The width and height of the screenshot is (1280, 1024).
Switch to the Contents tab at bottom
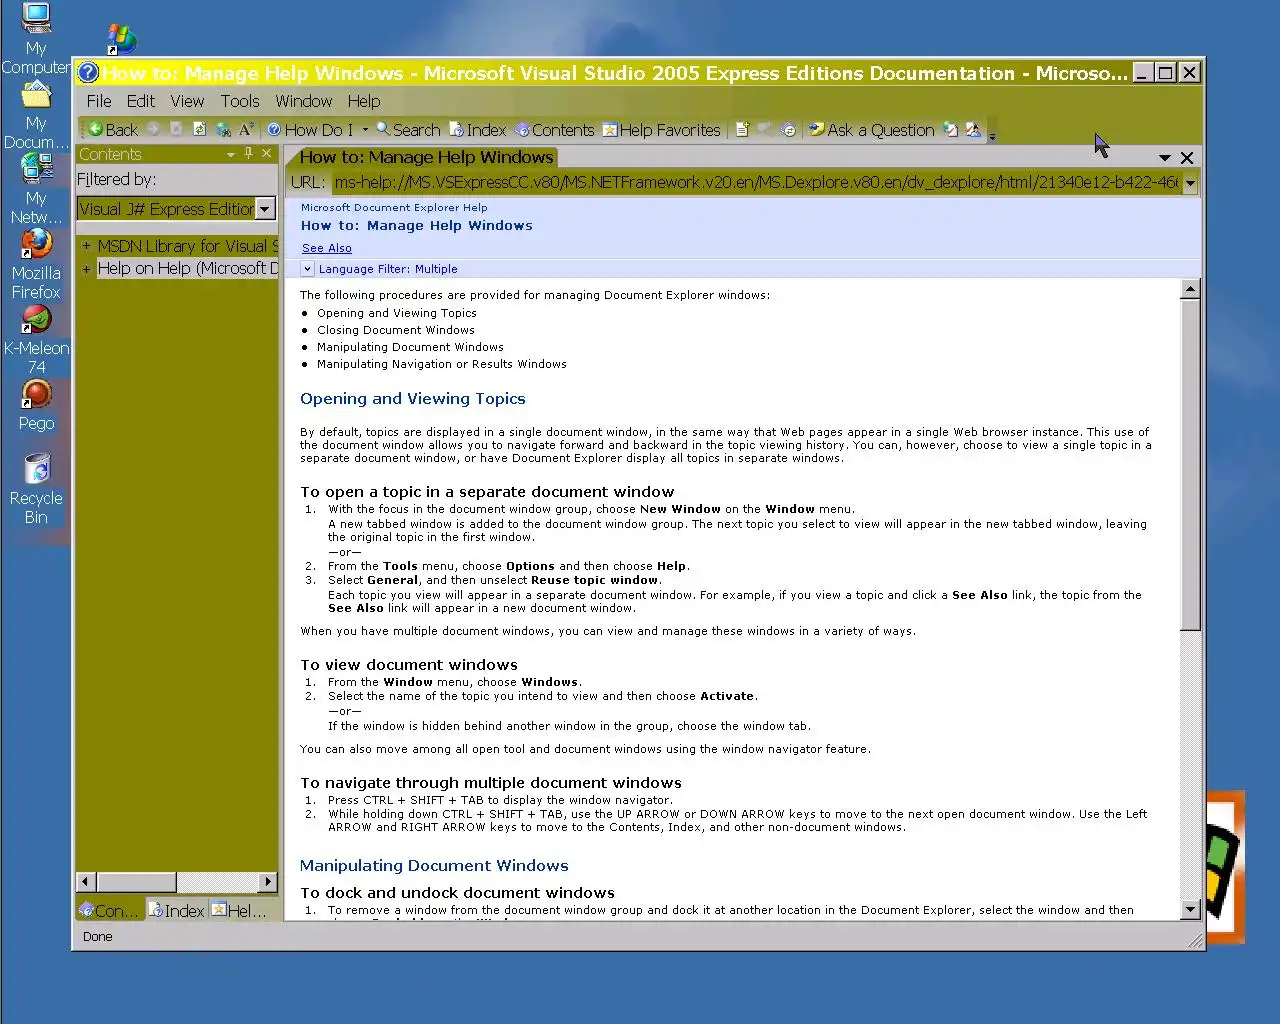pyautogui.click(x=109, y=910)
